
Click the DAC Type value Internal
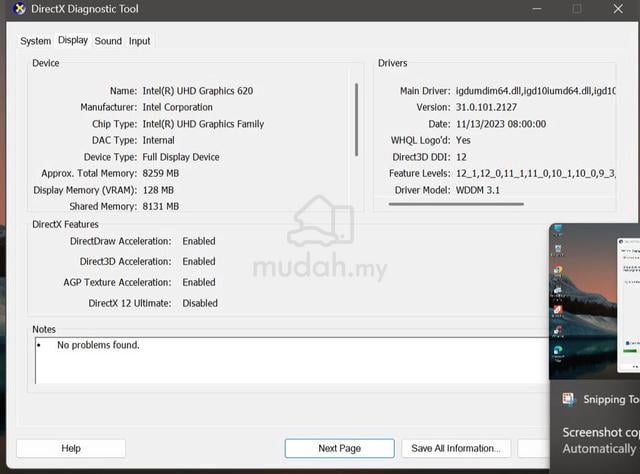click(158, 140)
